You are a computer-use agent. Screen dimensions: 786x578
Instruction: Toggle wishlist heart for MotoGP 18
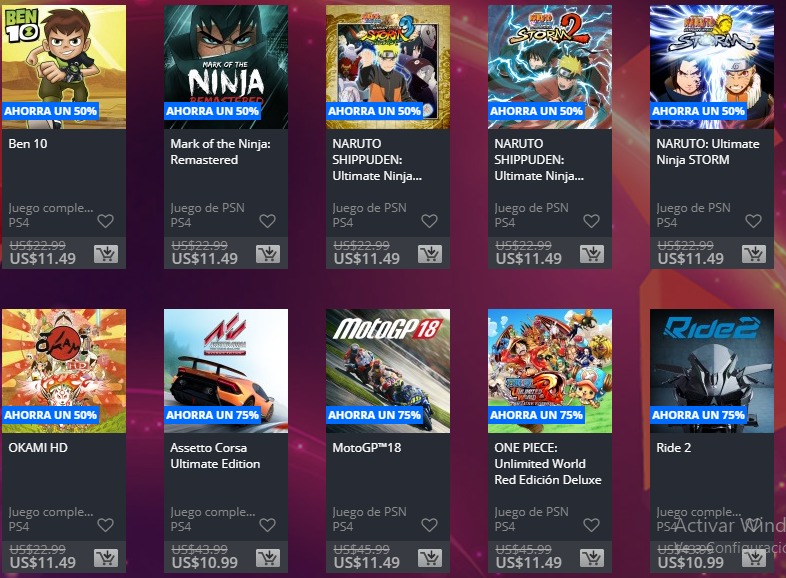click(x=429, y=525)
